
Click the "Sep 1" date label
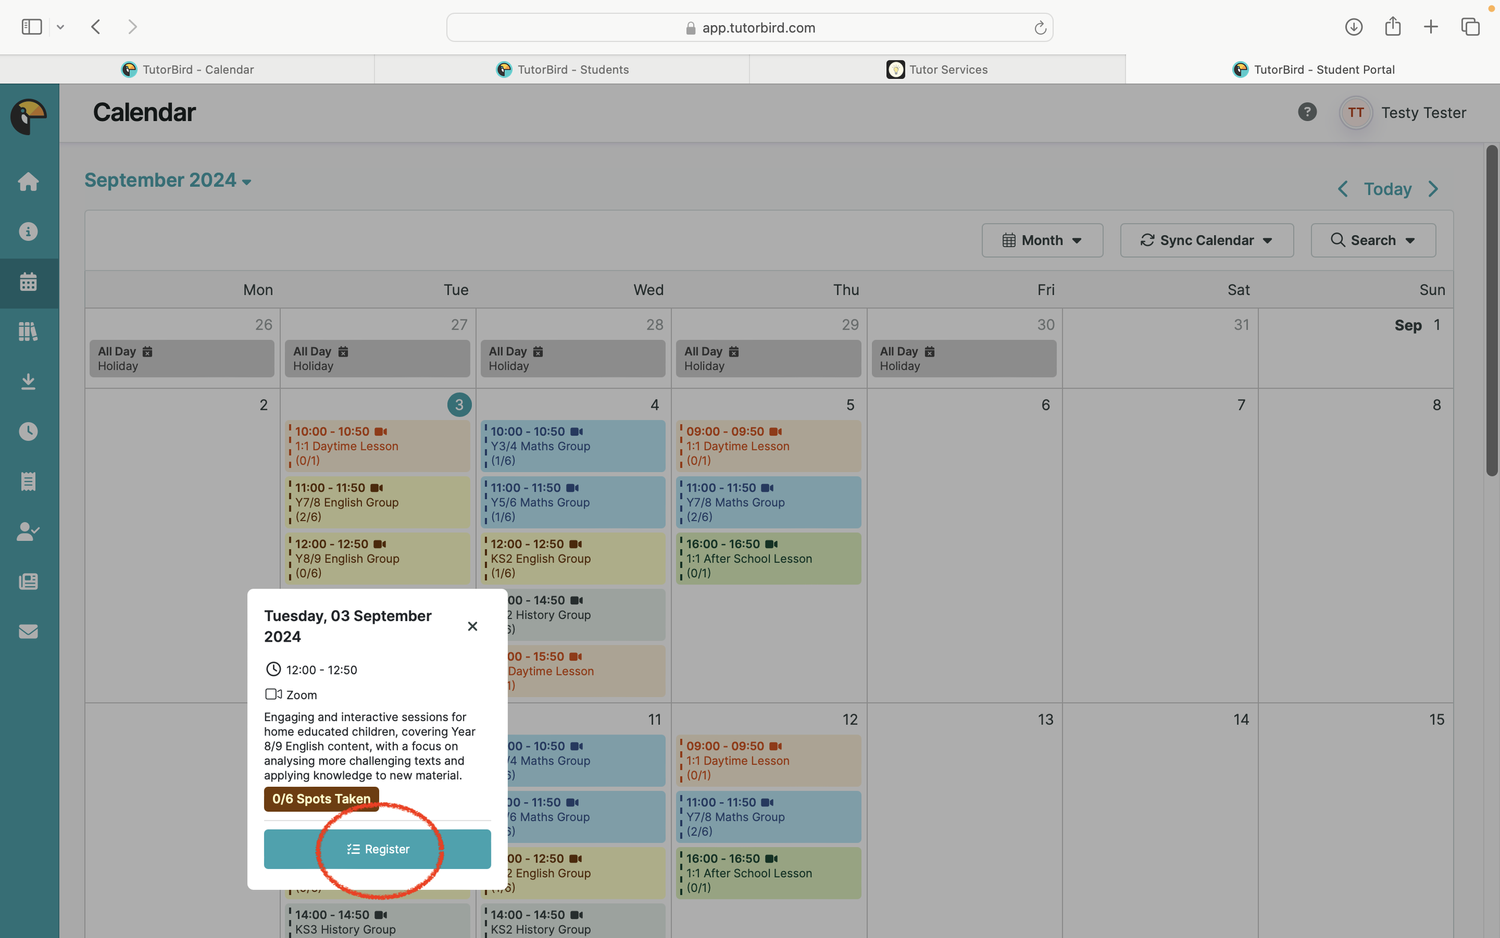tap(1417, 325)
